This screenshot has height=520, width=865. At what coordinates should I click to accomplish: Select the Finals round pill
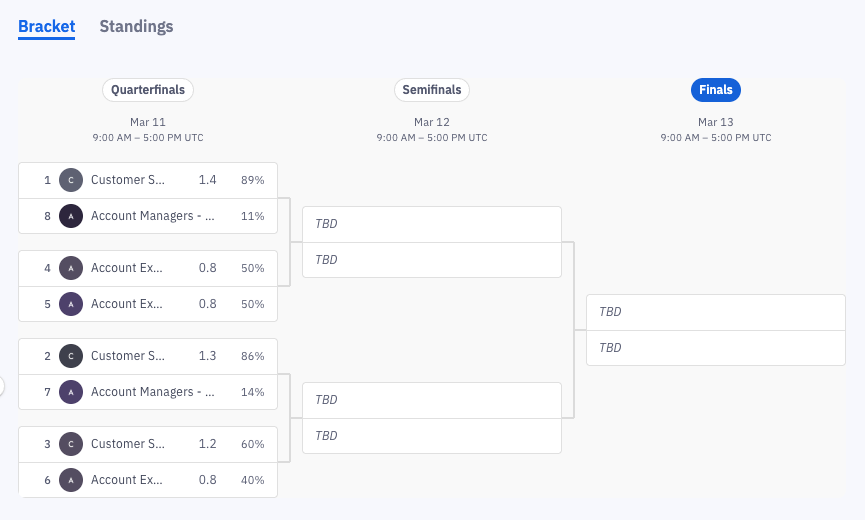716,90
